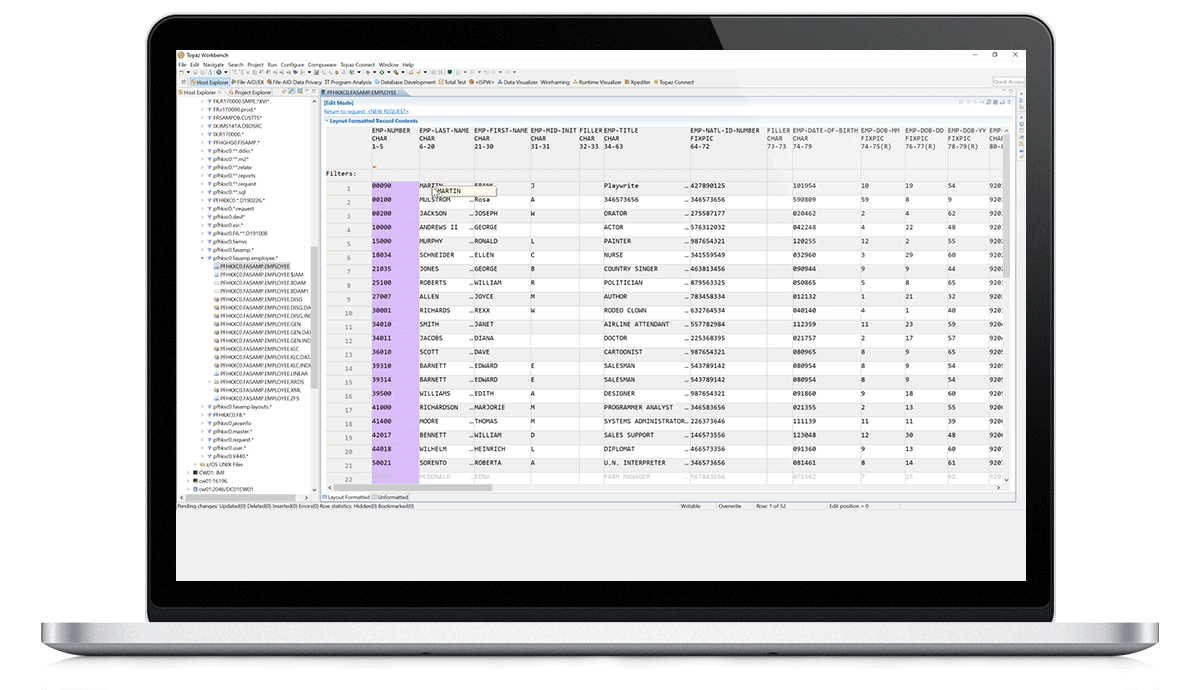
Task: Select the Host Explorer view tab
Action: point(198,92)
